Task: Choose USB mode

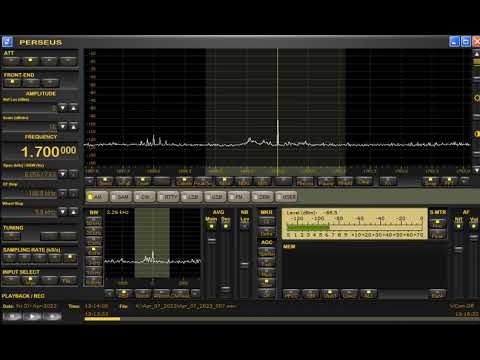Action: 215,197
